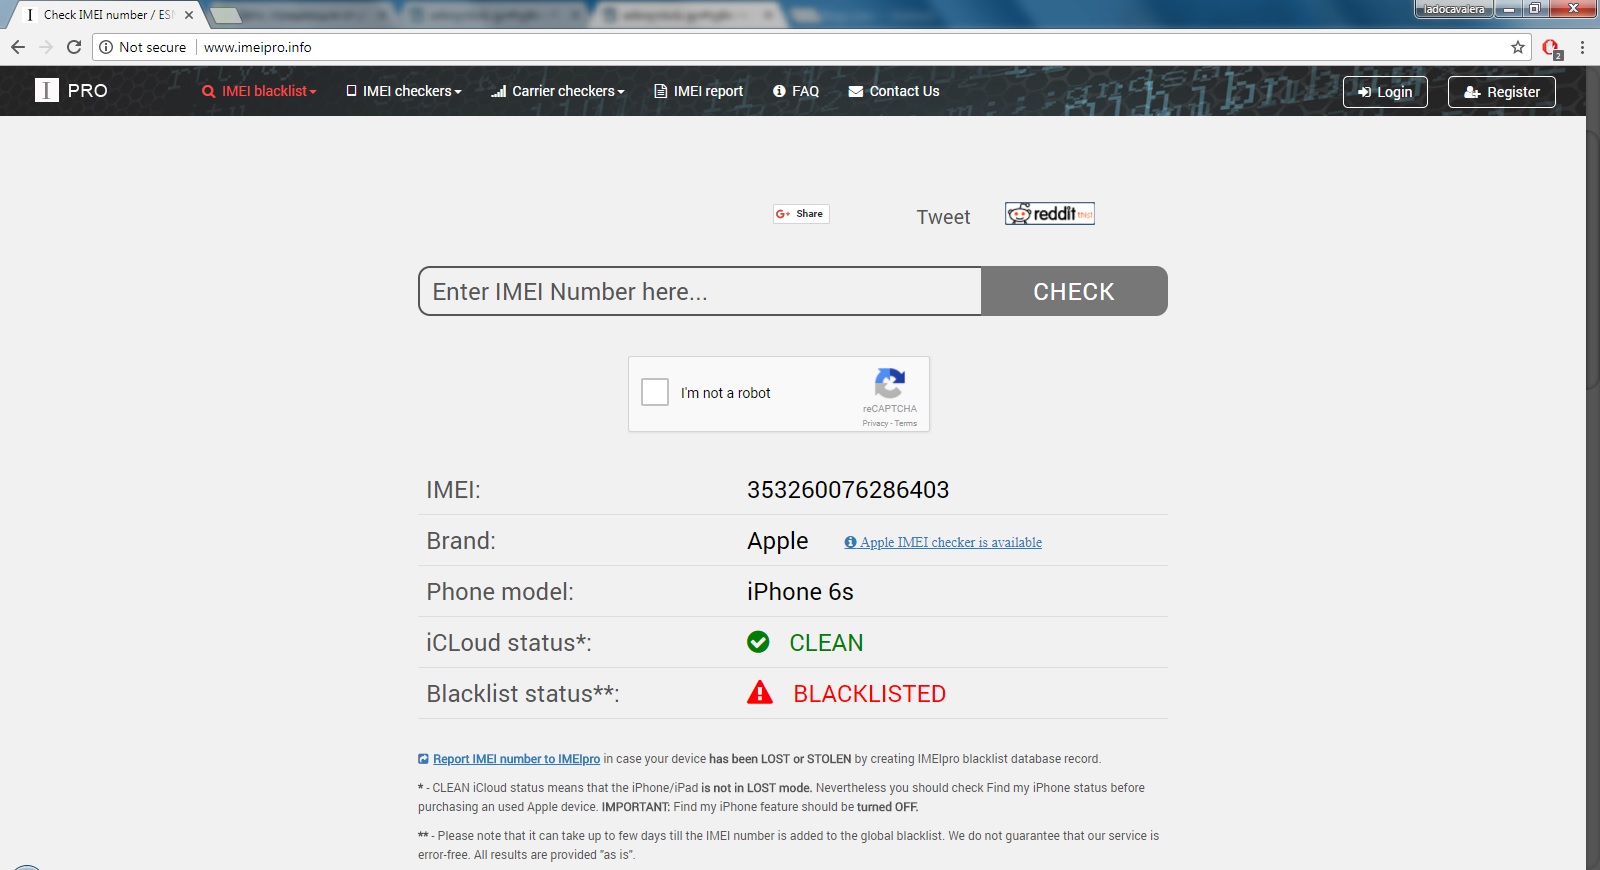1600x870 pixels.
Task: Click the phone model value iPhone 6s
Action: [x=800, y=592]
